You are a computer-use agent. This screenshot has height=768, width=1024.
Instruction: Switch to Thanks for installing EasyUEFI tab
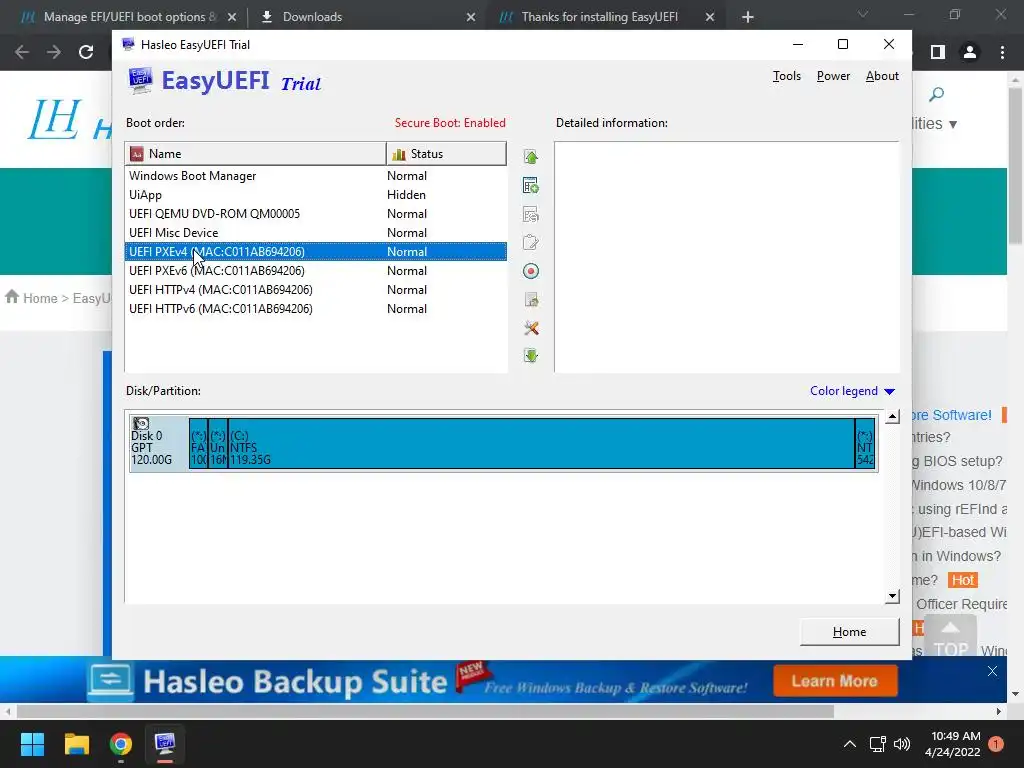[x=600, y=17]
